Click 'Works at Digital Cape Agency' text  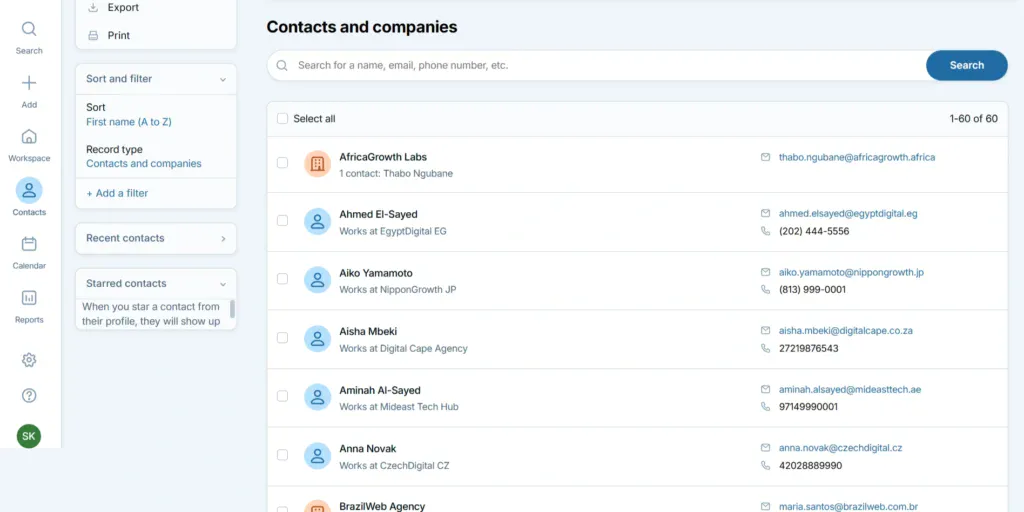pyautogui.click(x=403, y=348)
